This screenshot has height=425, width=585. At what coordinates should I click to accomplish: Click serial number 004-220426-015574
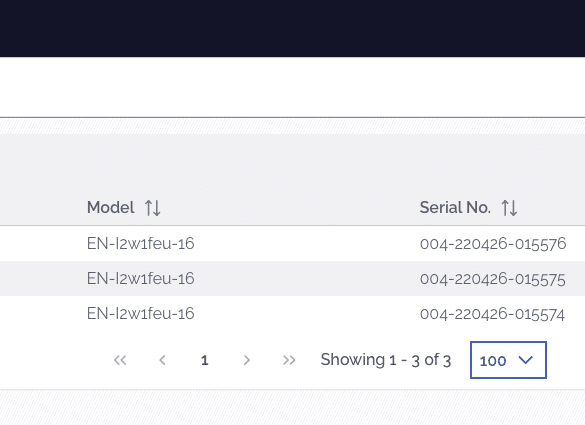492,314
